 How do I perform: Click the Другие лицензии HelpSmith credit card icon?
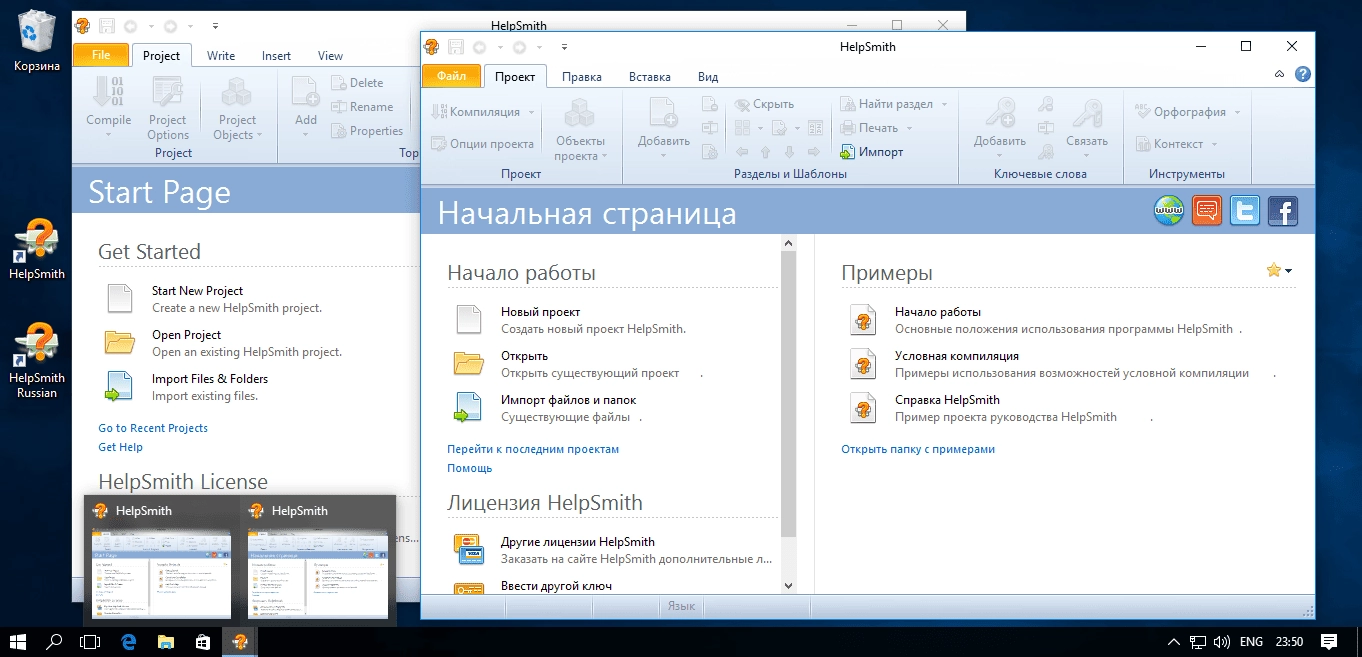(469, 549)
